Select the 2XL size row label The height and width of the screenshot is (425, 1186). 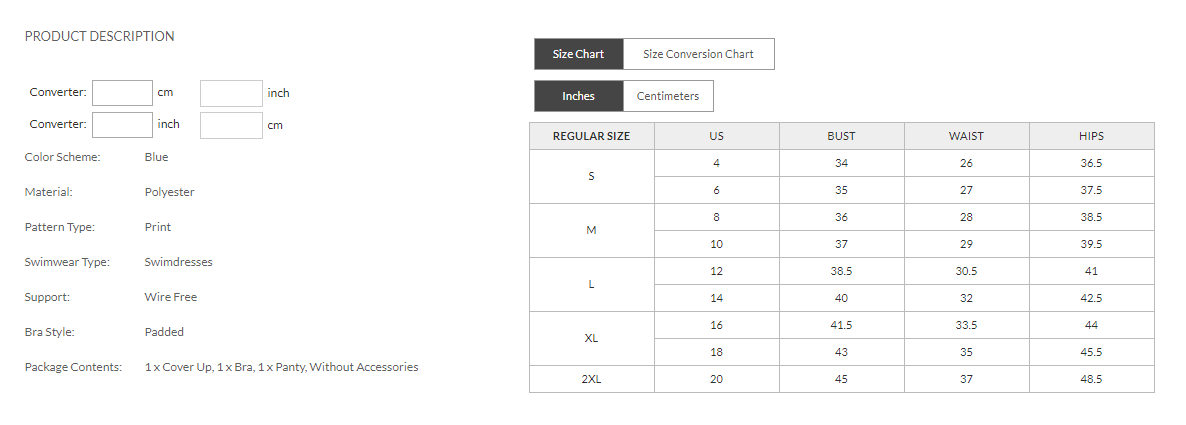click(x=591, y=379)
